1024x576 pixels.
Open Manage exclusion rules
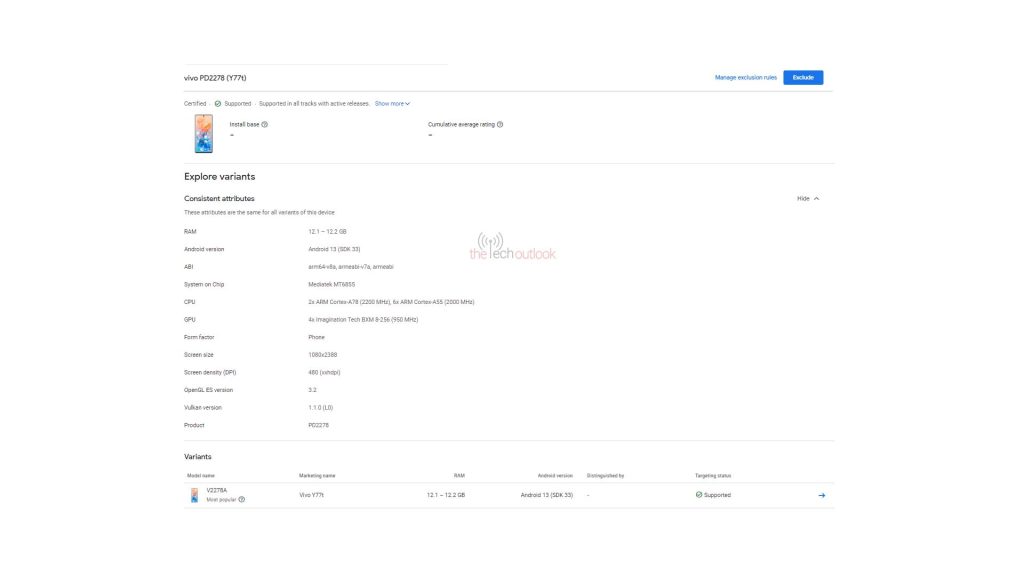[745, 77]
